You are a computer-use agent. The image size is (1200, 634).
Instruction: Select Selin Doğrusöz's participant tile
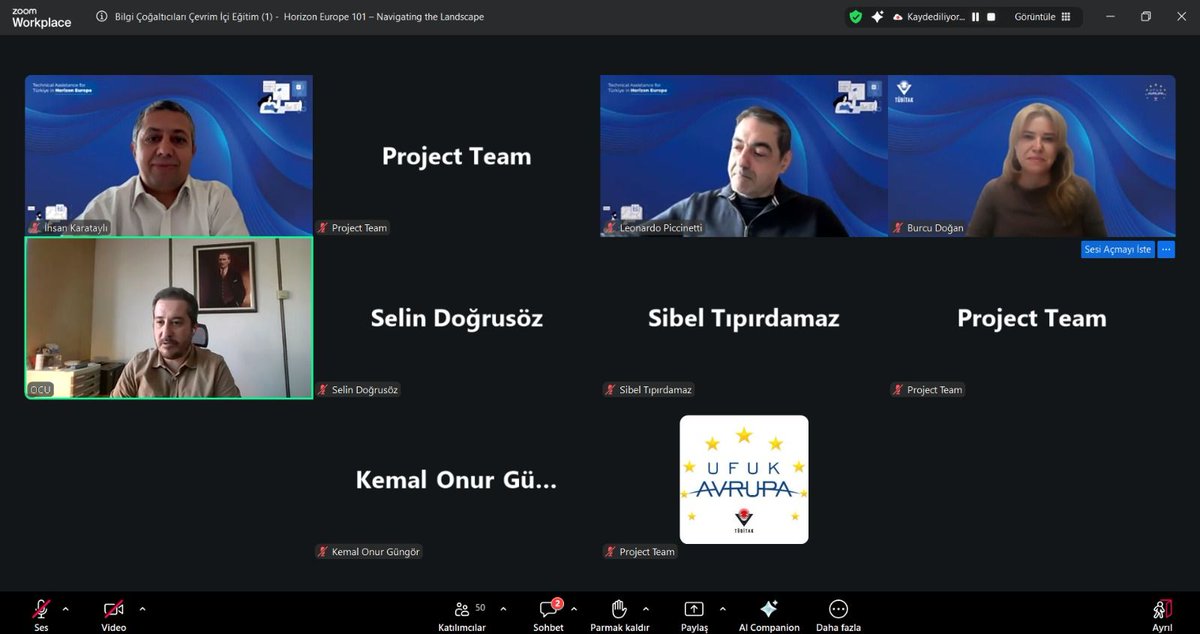click(x=457, y=318)
